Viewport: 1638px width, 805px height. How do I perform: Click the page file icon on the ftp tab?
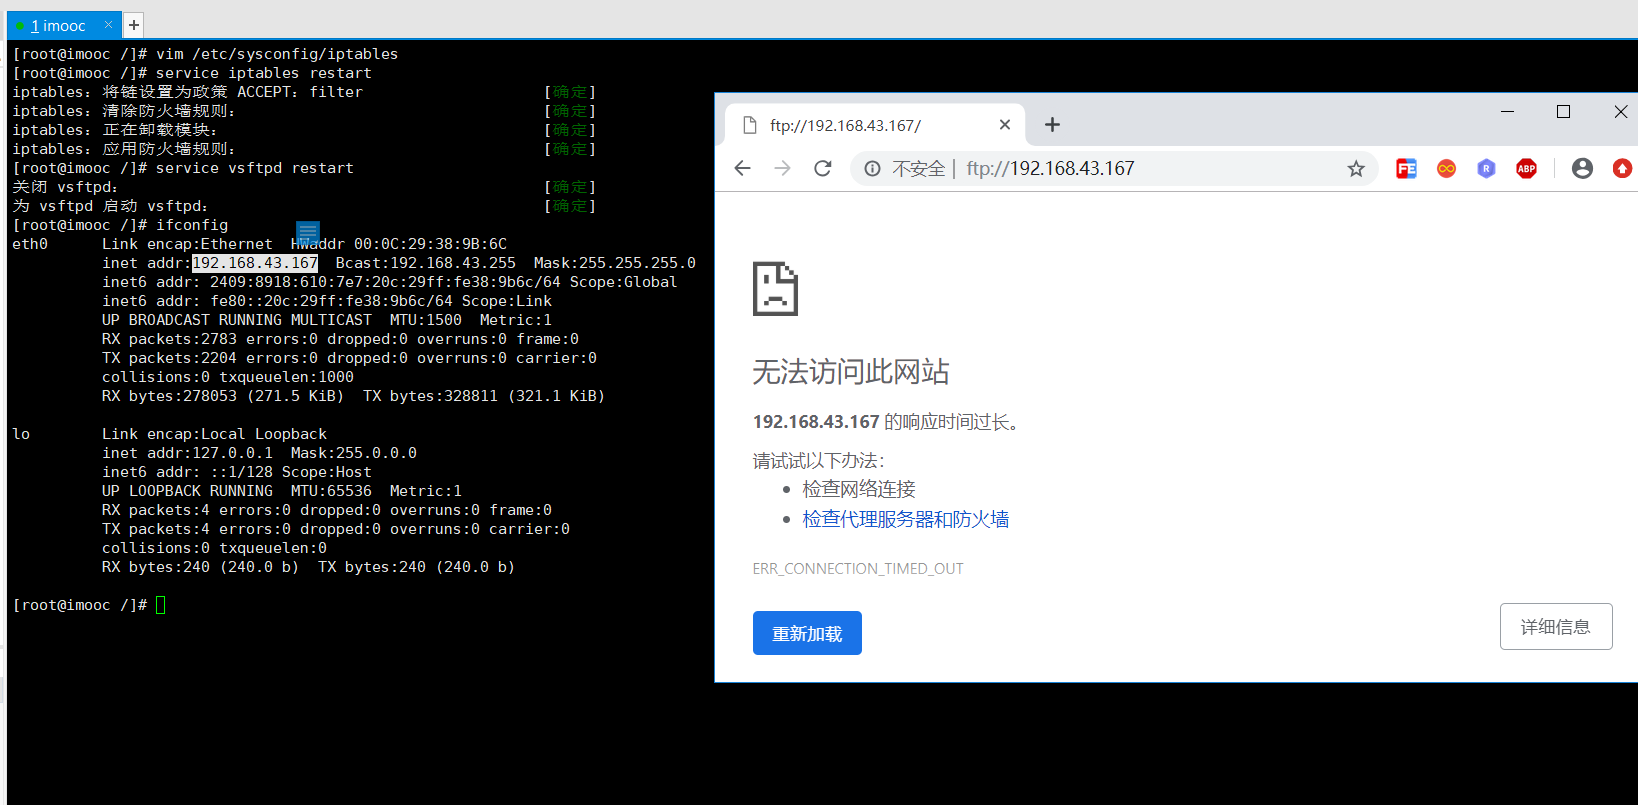(750, 125)
